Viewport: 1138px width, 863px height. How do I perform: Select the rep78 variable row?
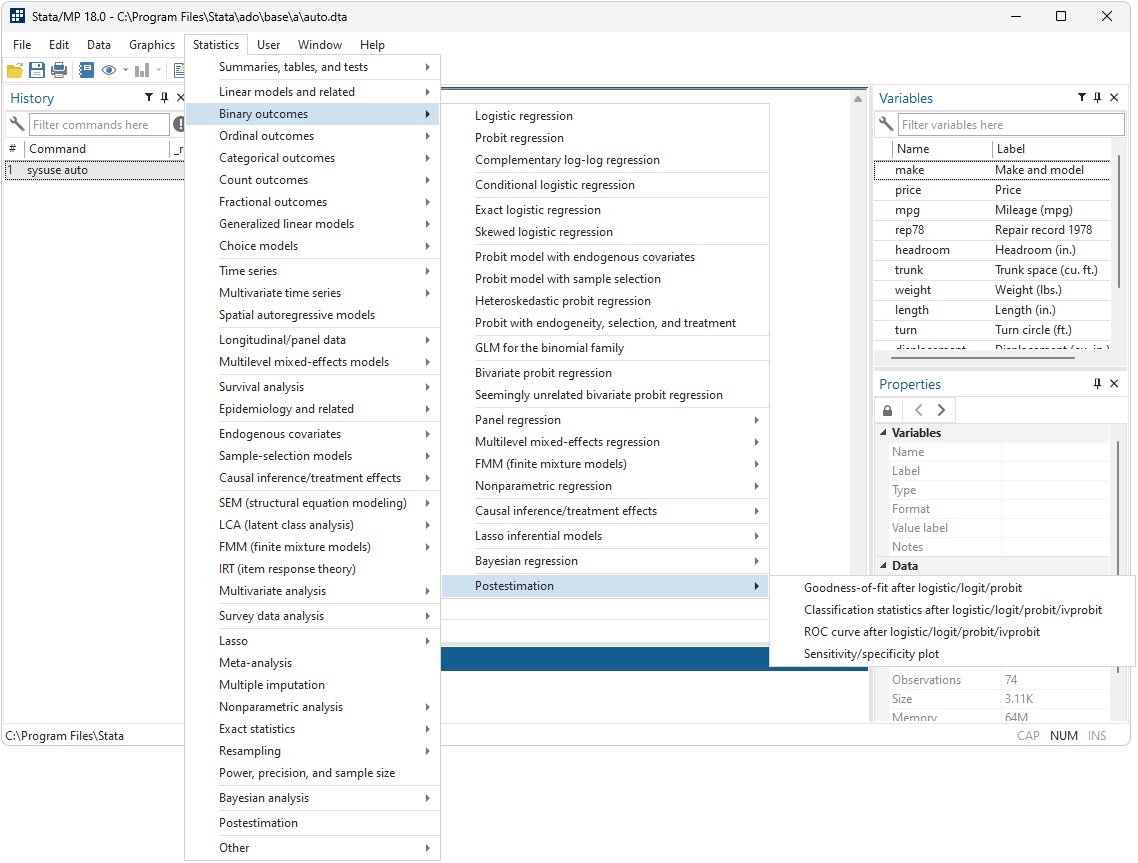(992, 229)
